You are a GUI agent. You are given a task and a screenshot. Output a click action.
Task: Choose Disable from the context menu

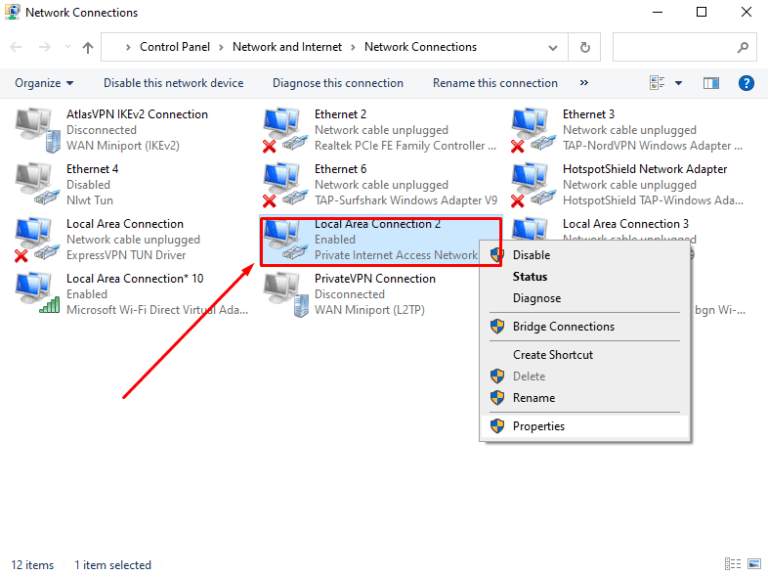[531, 255]
